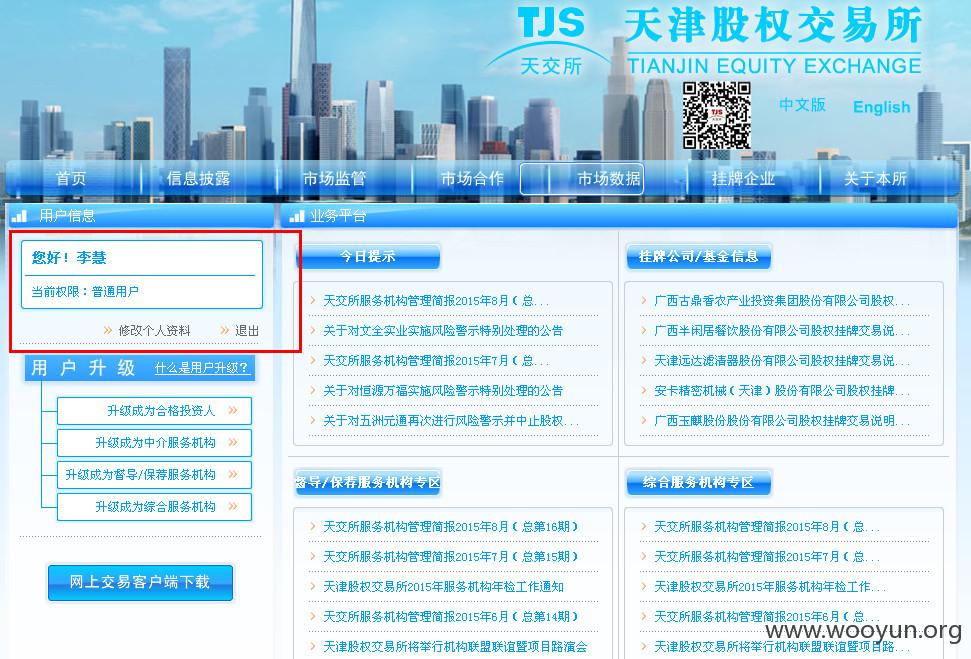The height and width of the screenshot is (659, 971).
Task: Click 退出 to log out
Action: click(x=247, y=331)
